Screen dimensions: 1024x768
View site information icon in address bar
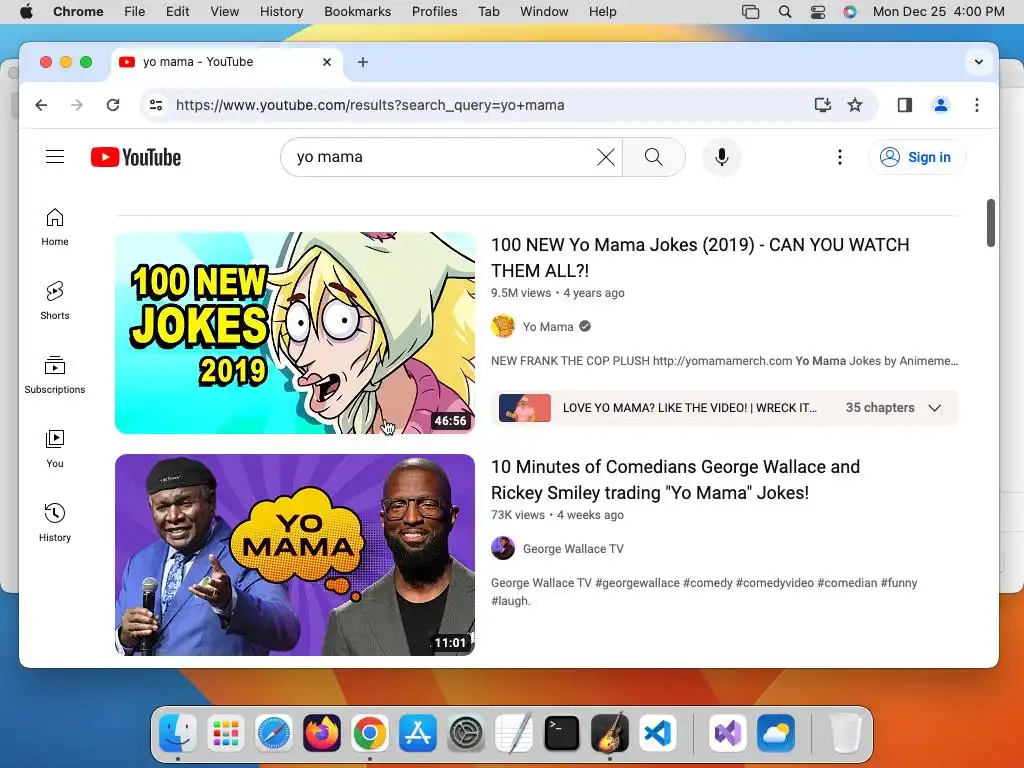tap(156, 104)
